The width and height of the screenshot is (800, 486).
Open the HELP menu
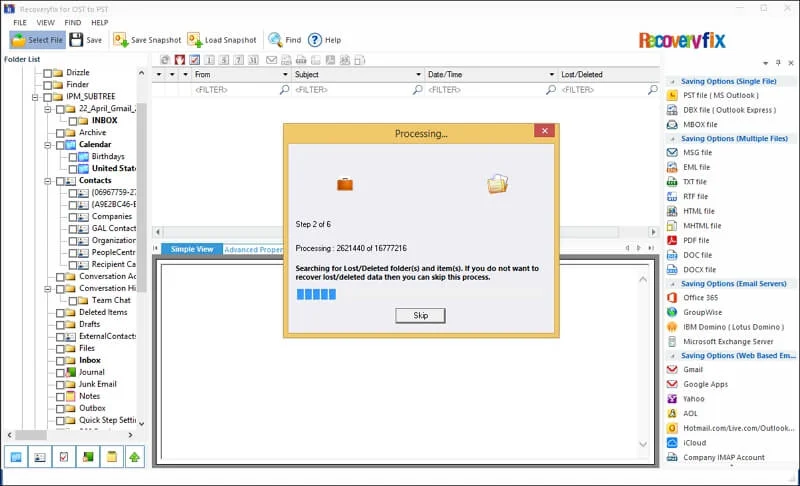[x=99, y=22]
